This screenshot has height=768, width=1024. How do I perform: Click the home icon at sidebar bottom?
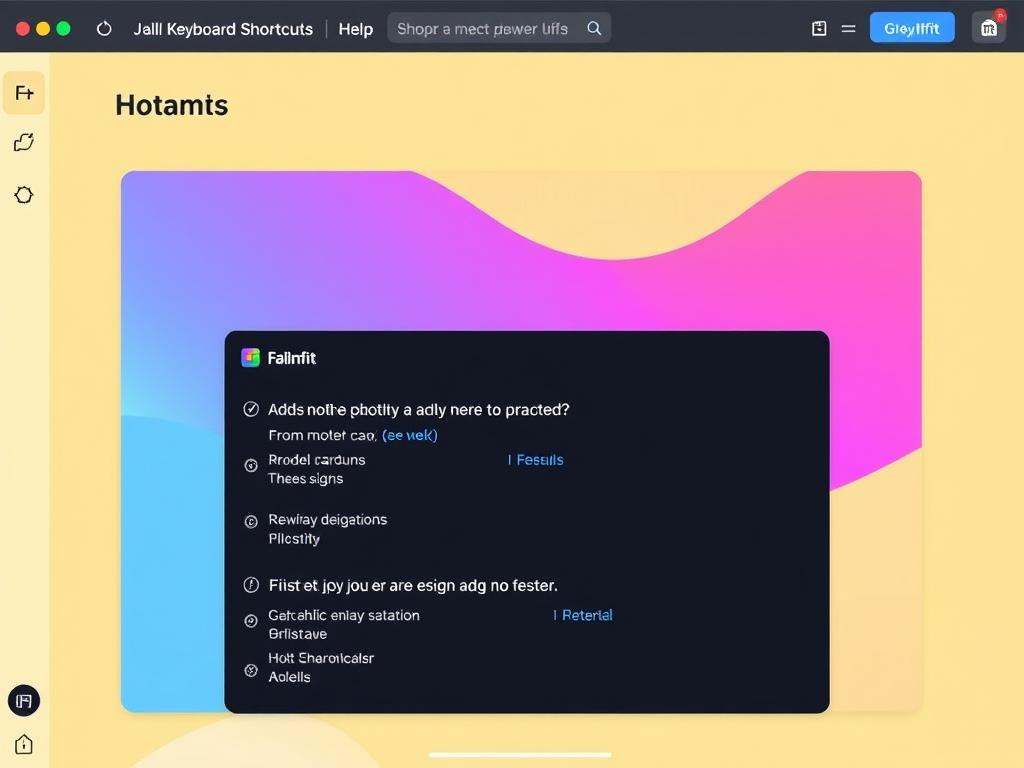pyautogui.click(x=24, y=744)
